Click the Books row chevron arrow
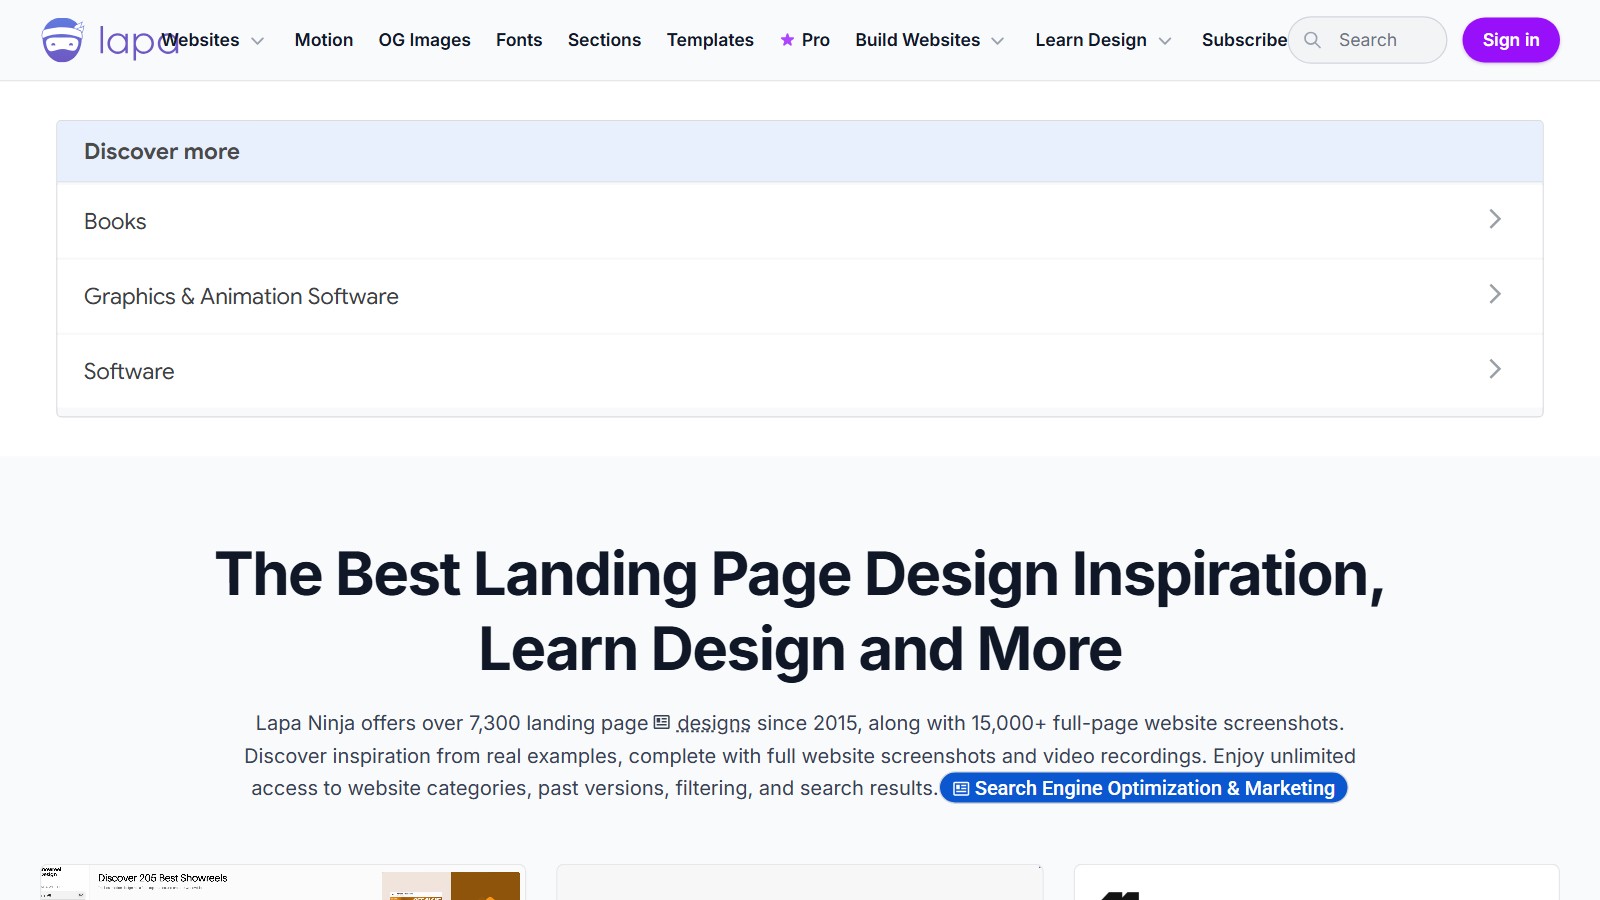 tap(1495, 219)
